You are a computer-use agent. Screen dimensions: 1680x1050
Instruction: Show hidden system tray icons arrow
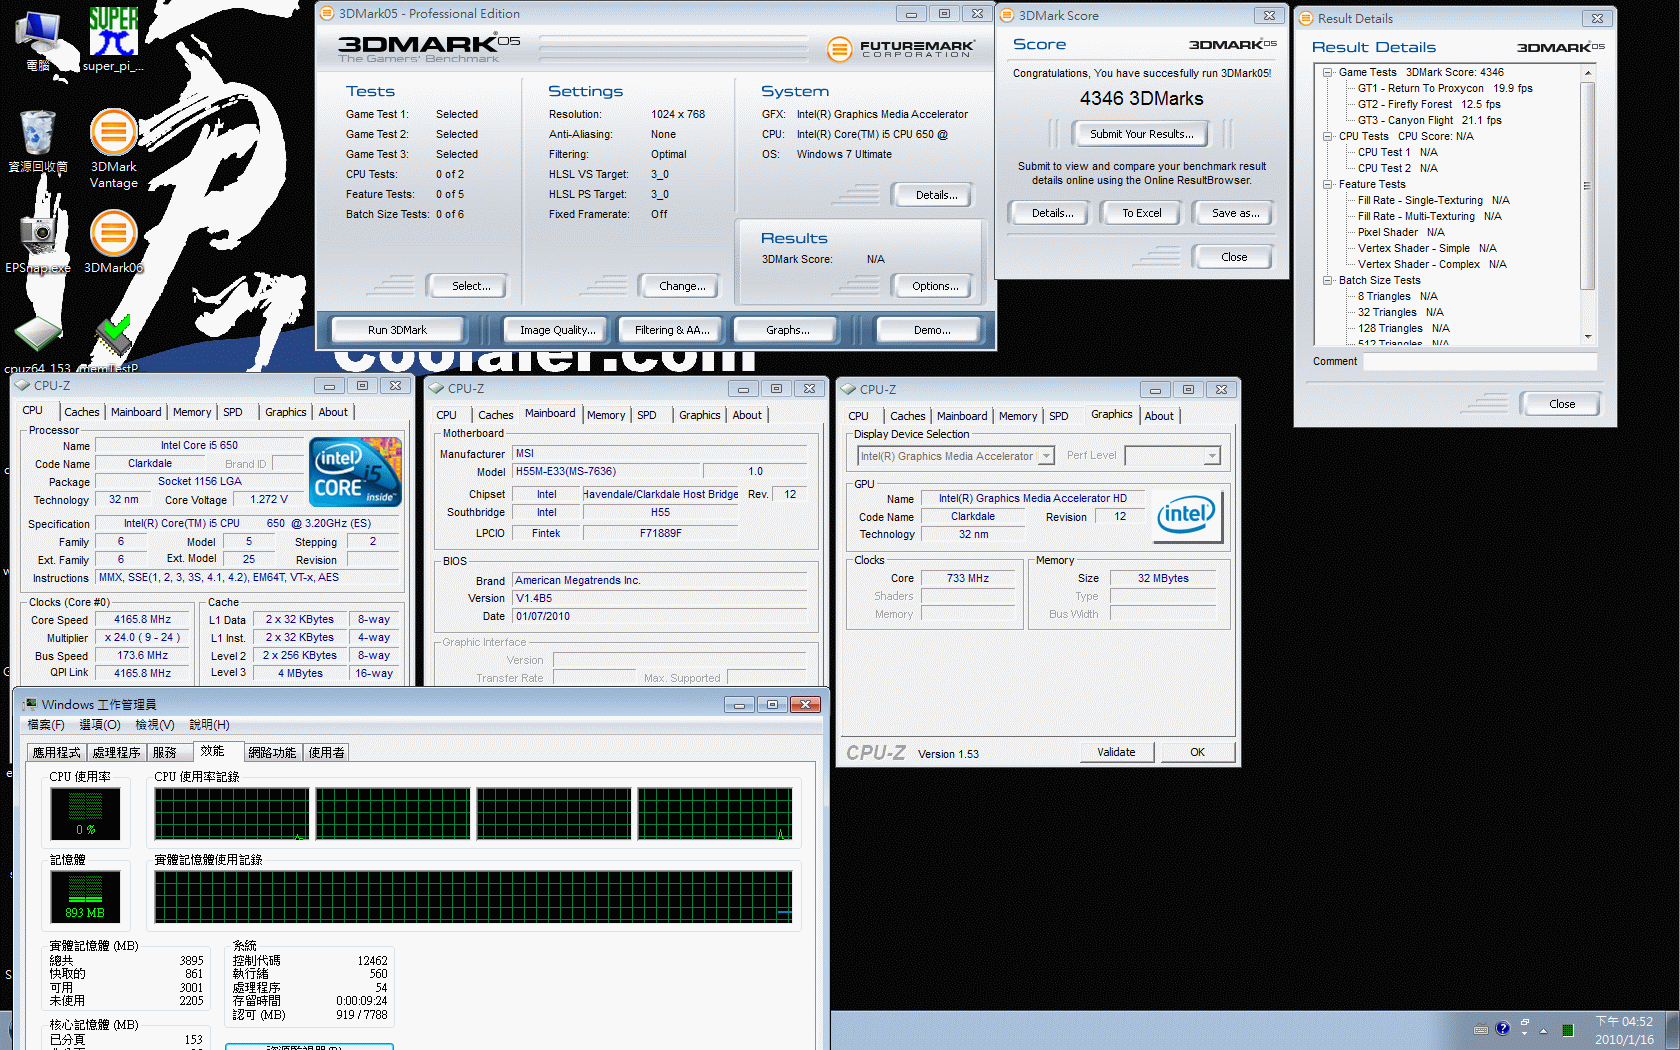coord(1543,1031)
